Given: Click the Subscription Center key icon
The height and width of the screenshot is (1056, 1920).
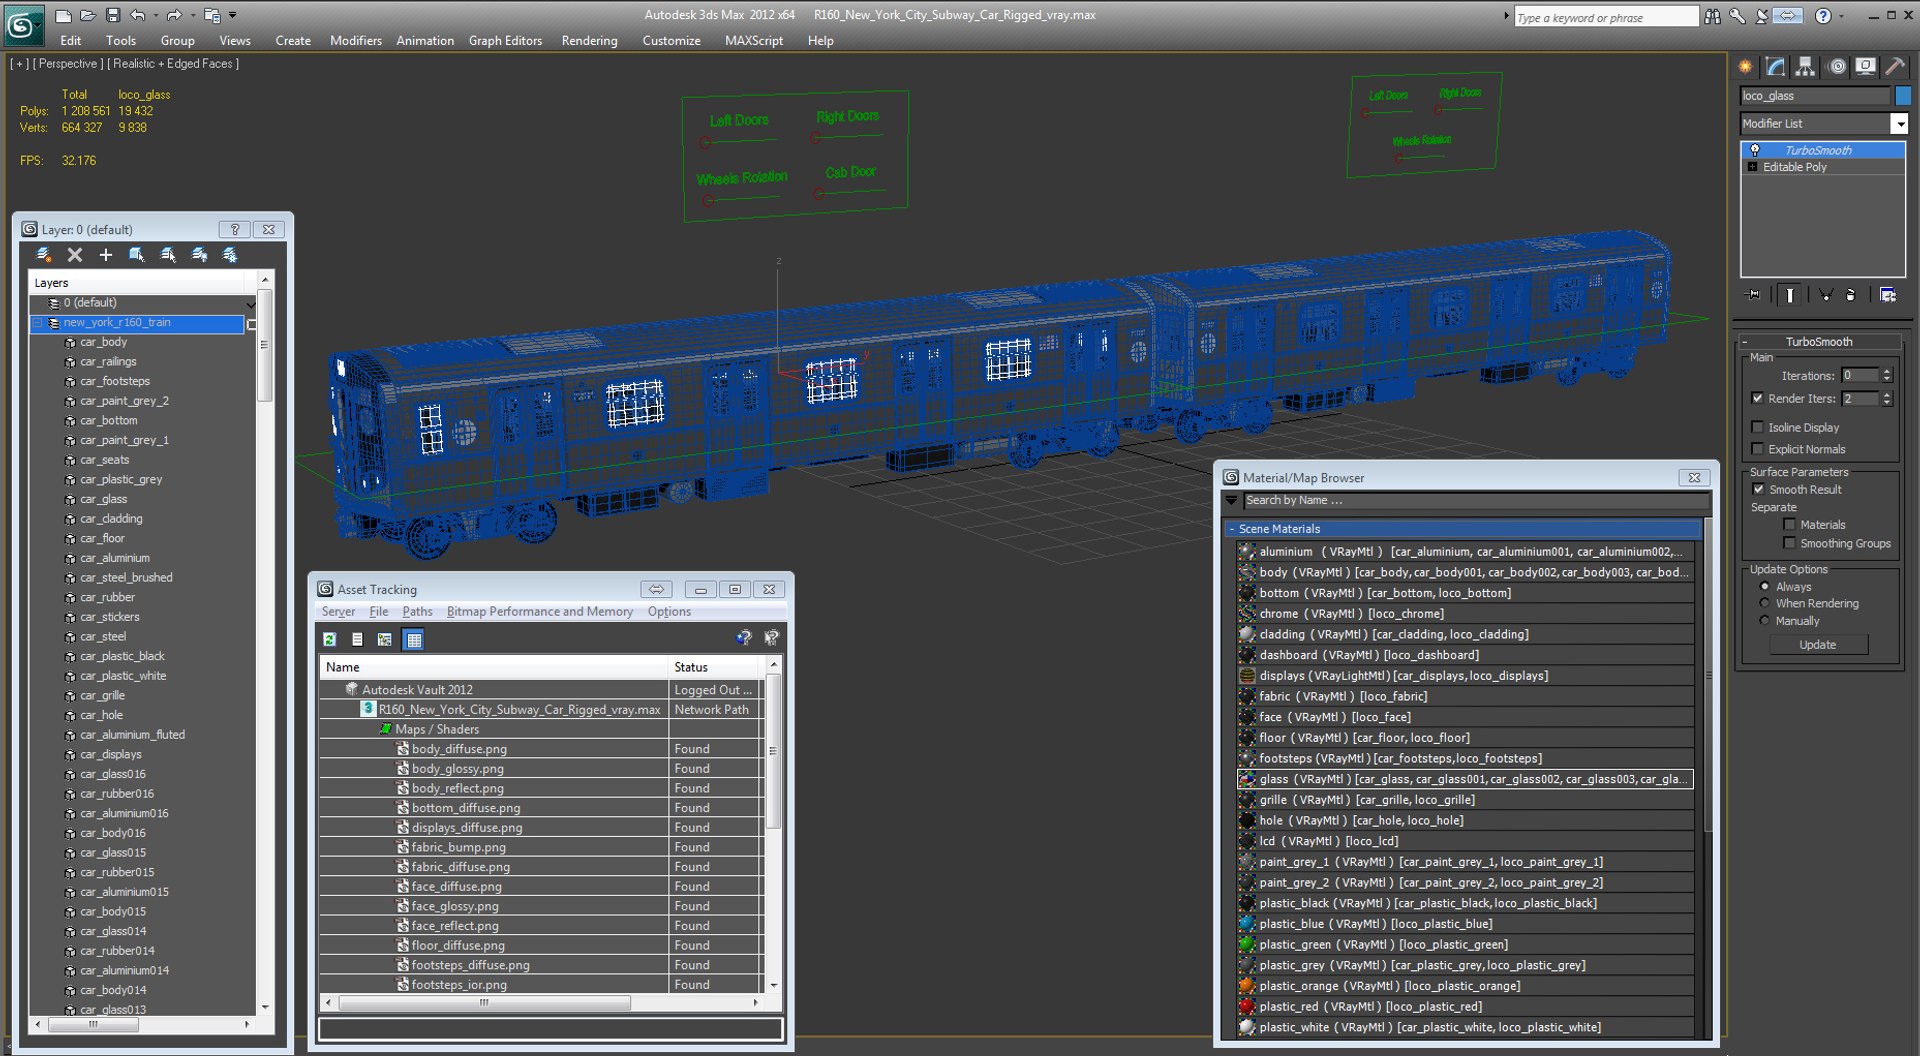Looking at the screenshot, I should click(1738, 16).
